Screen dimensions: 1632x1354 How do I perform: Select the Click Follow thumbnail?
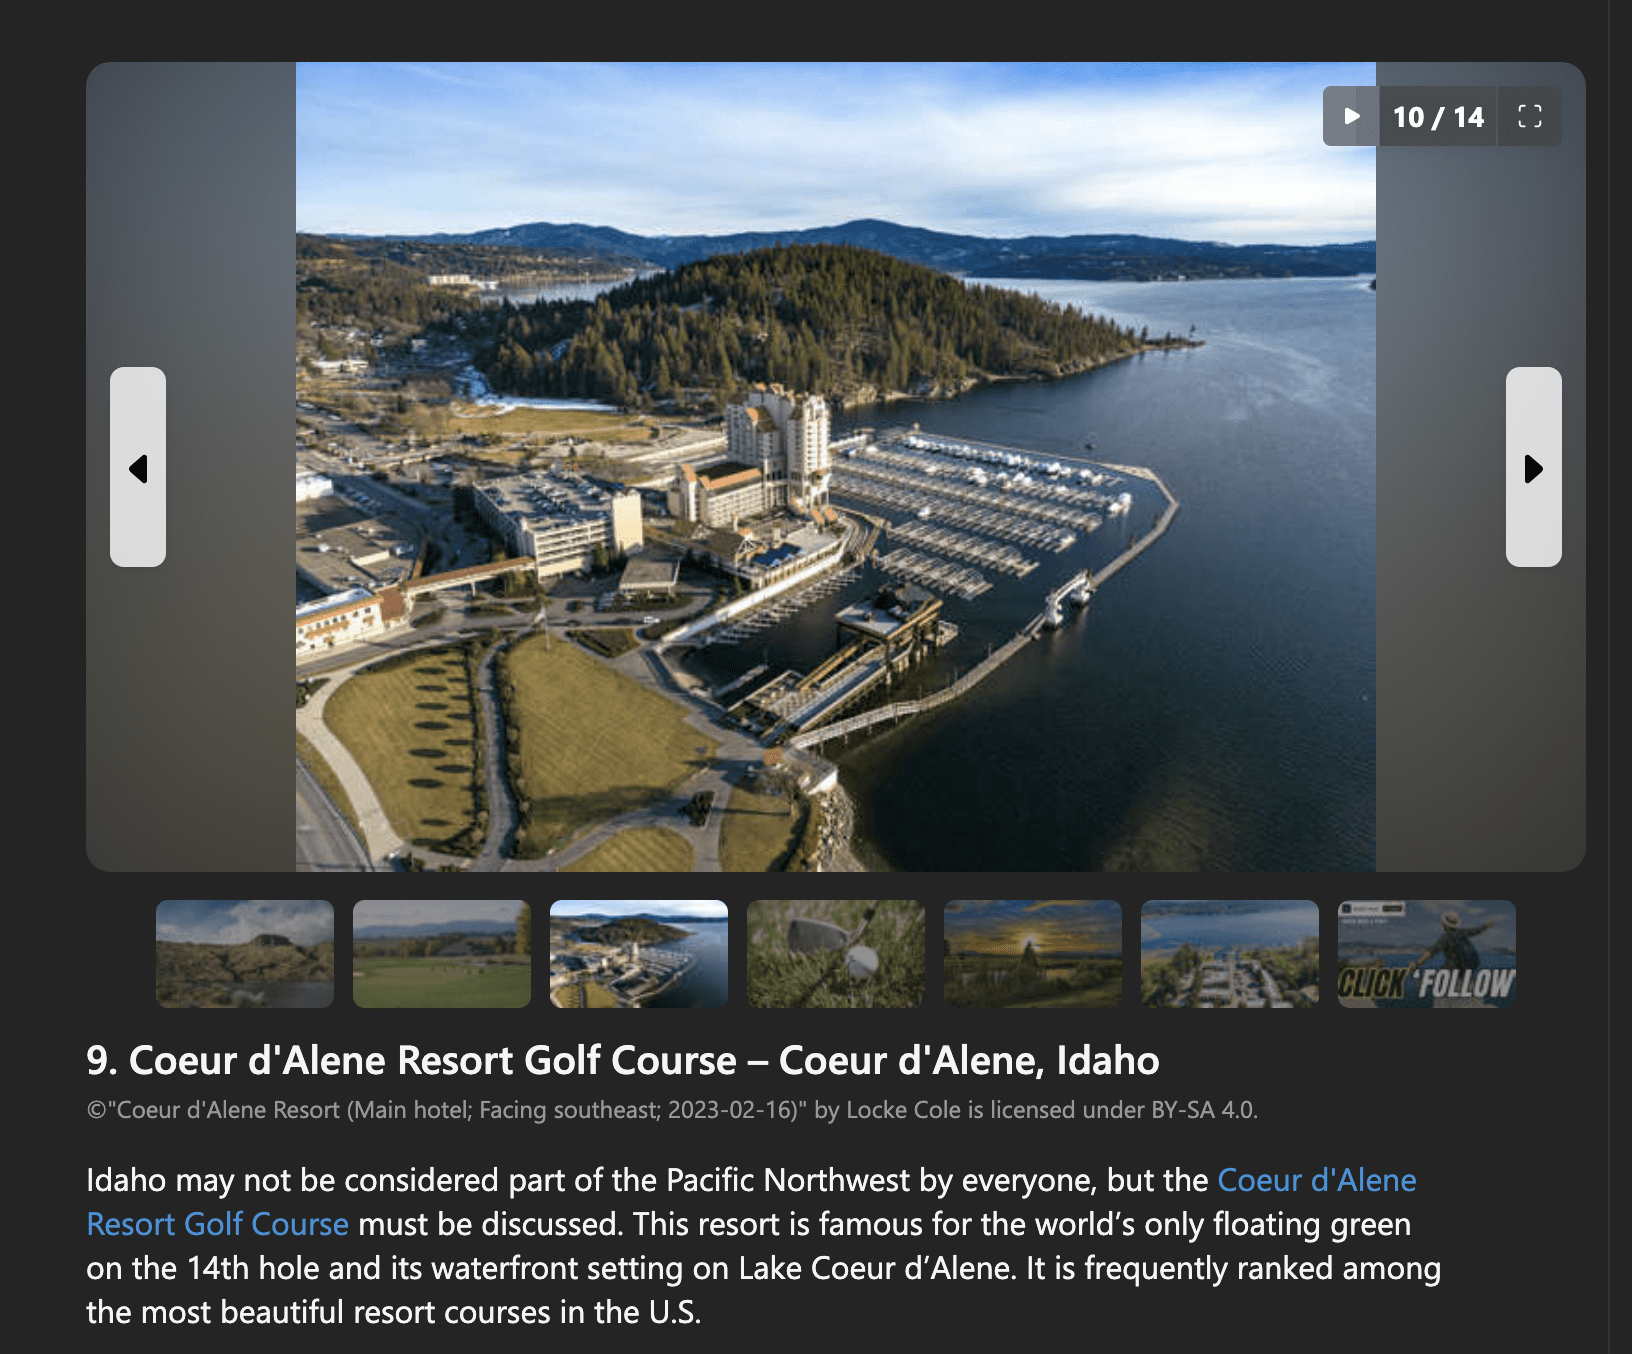1427,954
